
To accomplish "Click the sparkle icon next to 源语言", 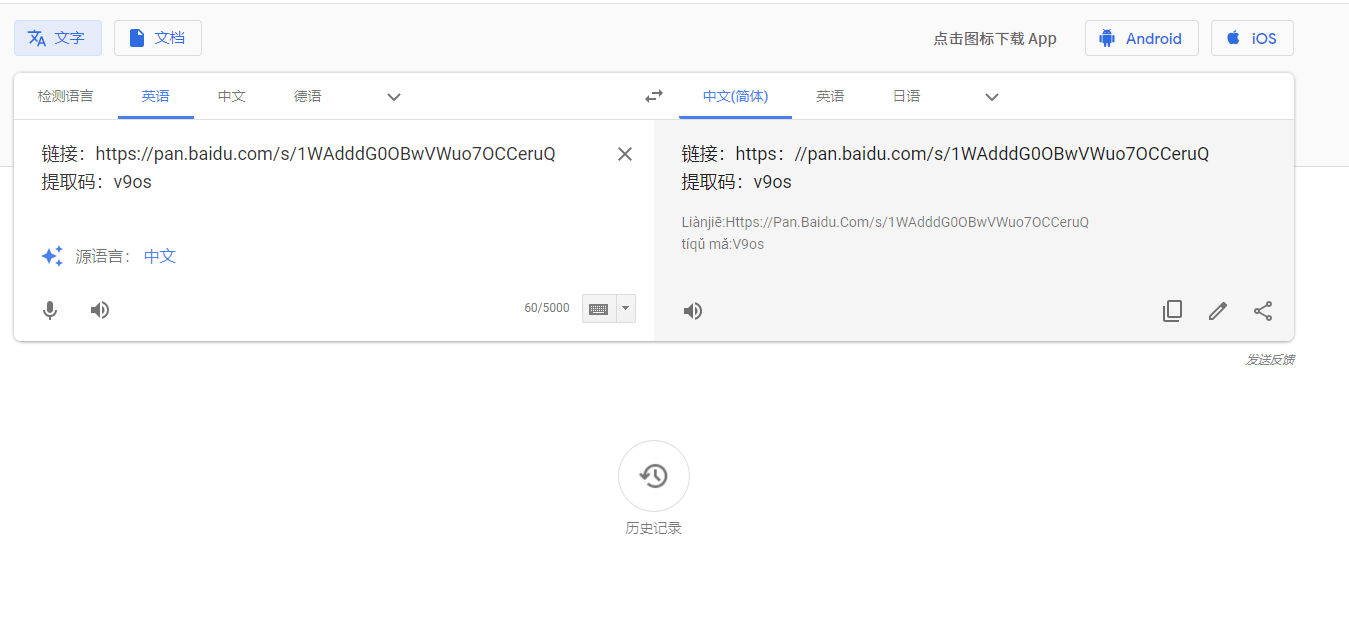I will tap(52, 256).
